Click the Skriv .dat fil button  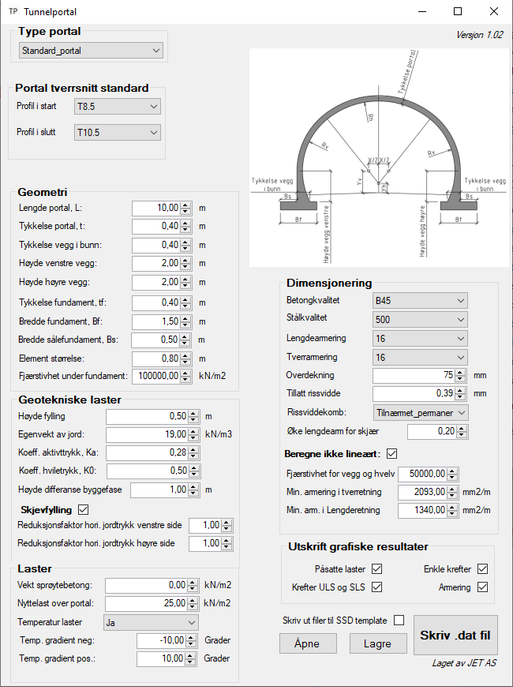[x=455, y=635]
